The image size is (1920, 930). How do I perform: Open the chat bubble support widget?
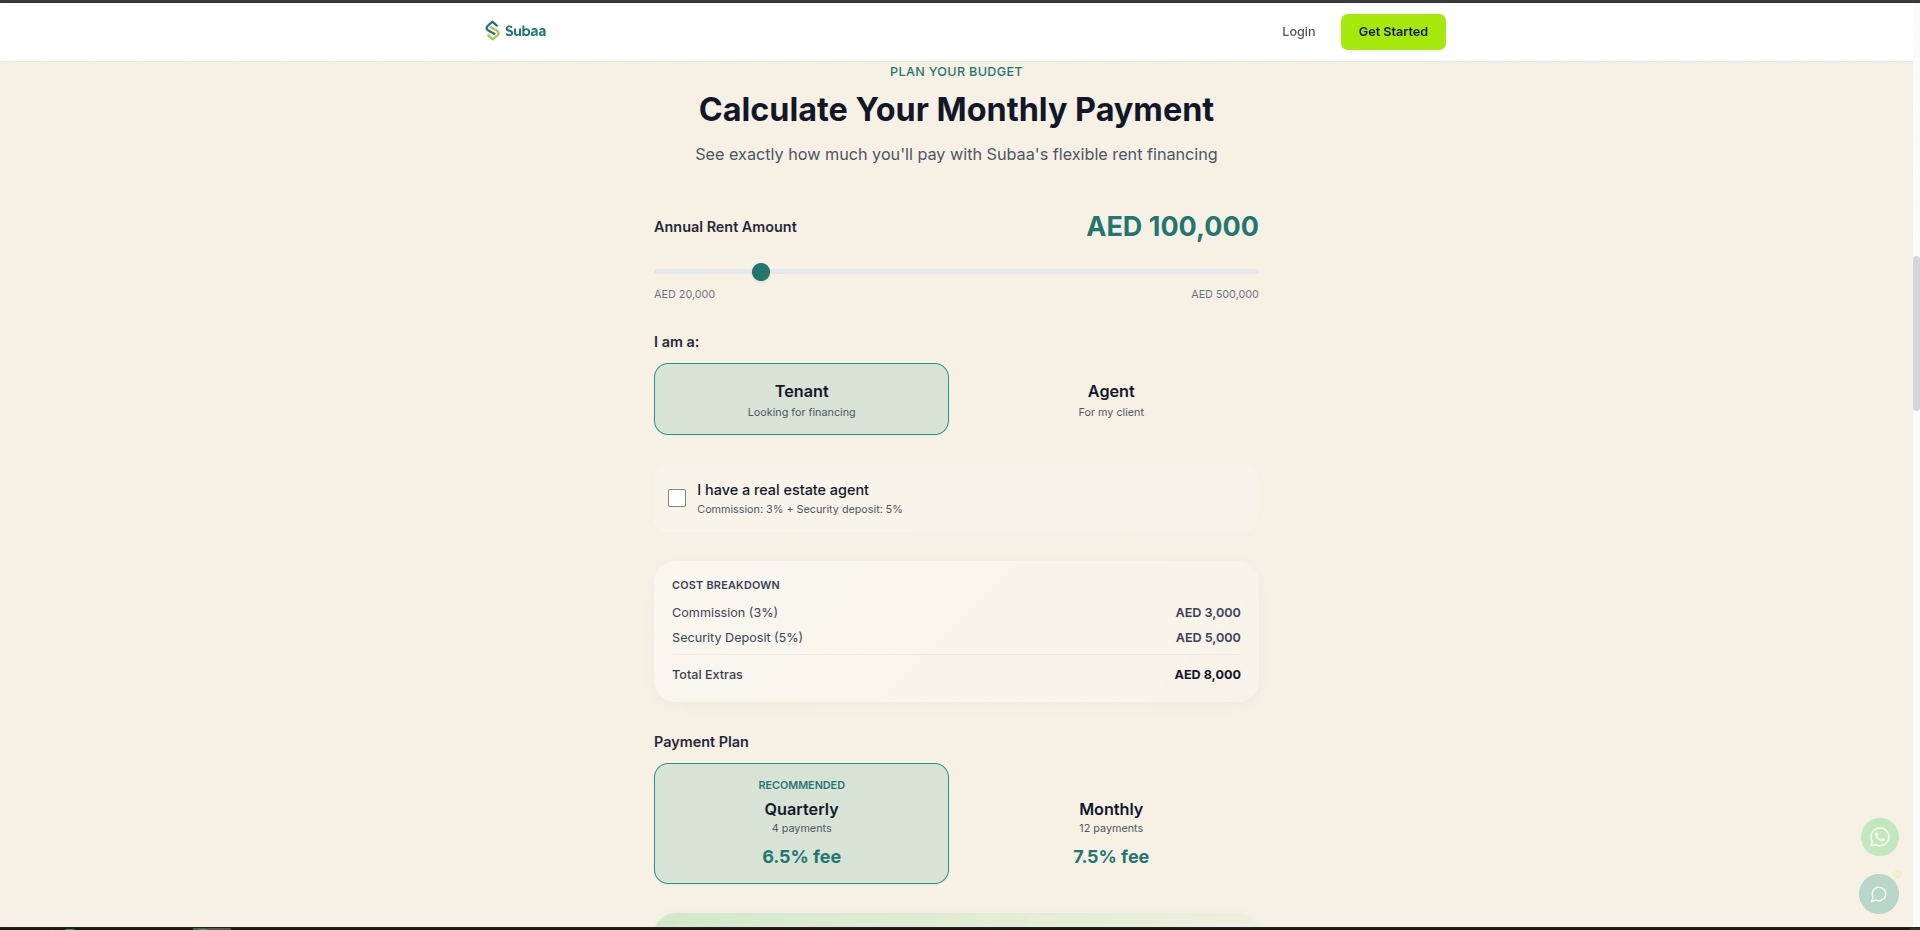click(1878, 894)
